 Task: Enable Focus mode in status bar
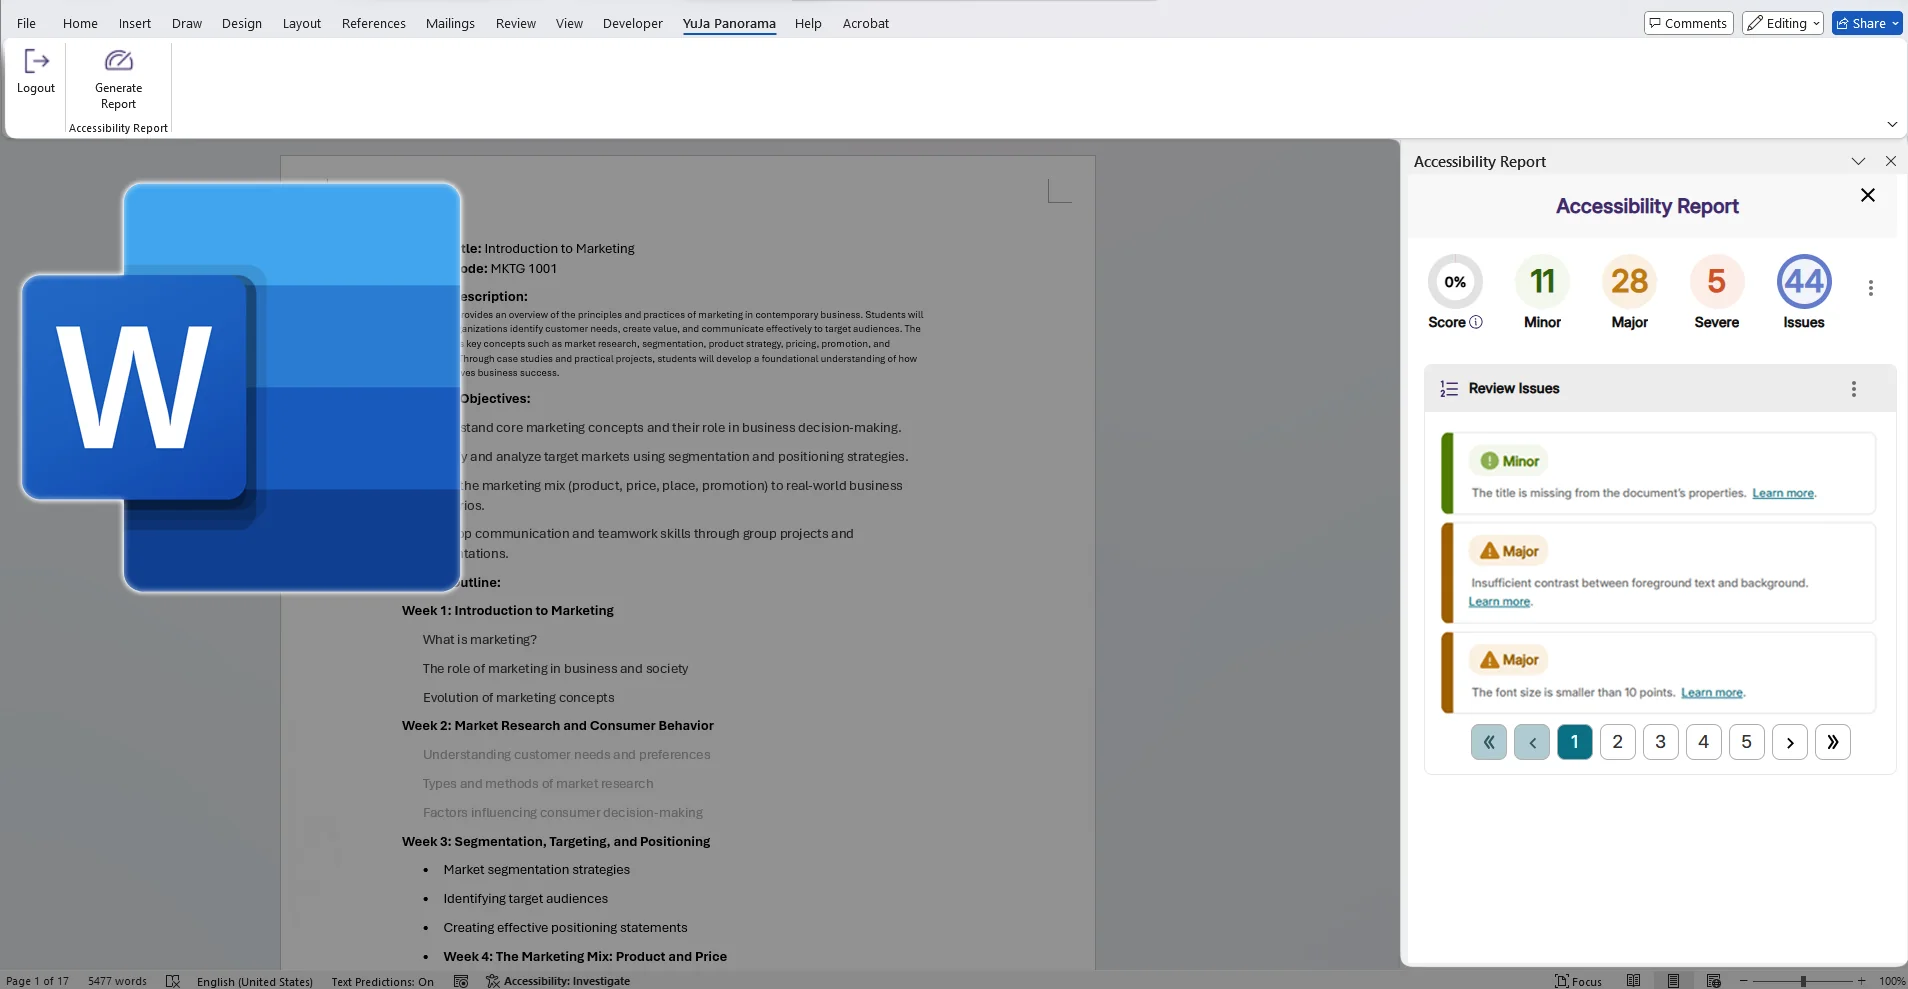(x=1578, y=981)
